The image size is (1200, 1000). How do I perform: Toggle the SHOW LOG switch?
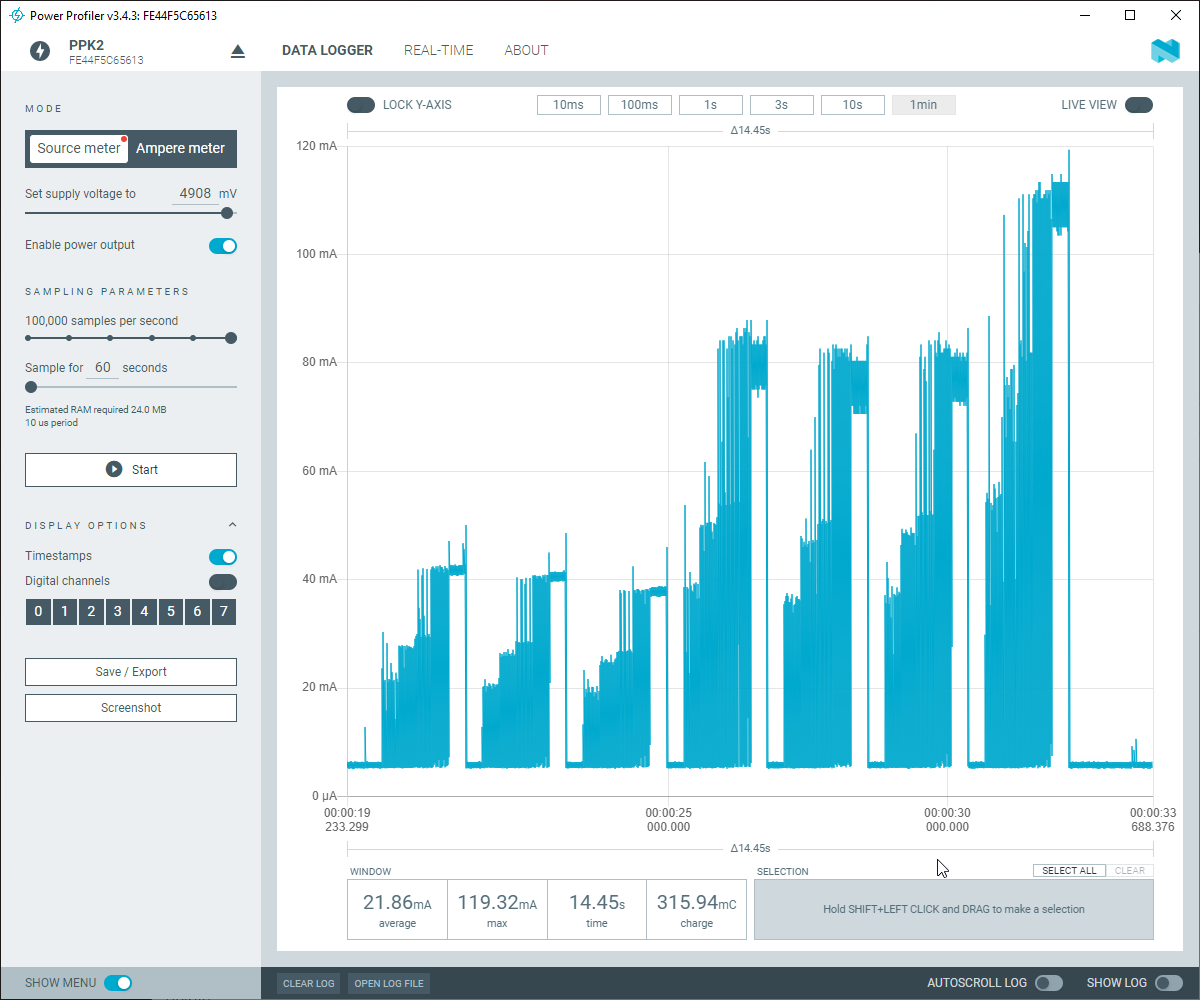pos(1169,983)
